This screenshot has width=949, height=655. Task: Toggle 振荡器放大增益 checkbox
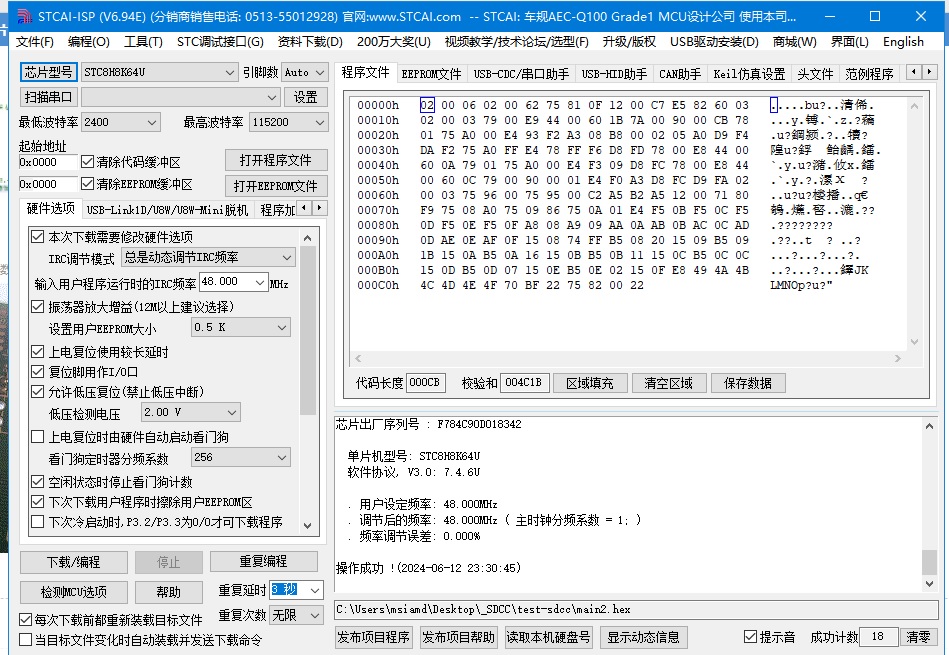[x=38, y=307]
